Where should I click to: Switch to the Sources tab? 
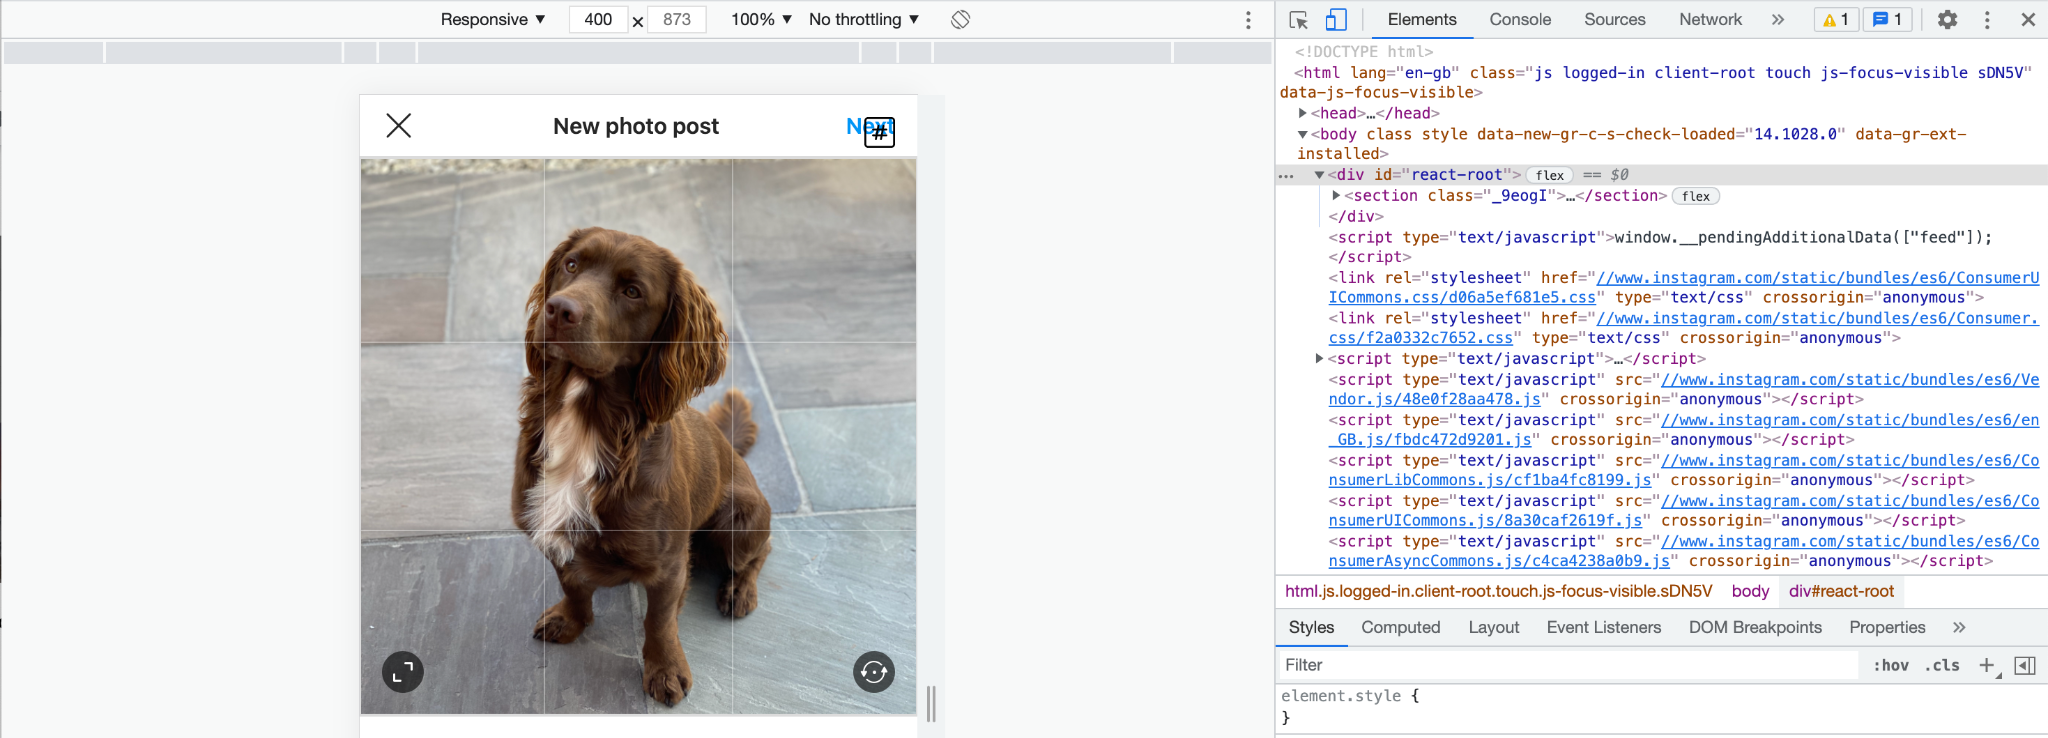coord(1614,19)
